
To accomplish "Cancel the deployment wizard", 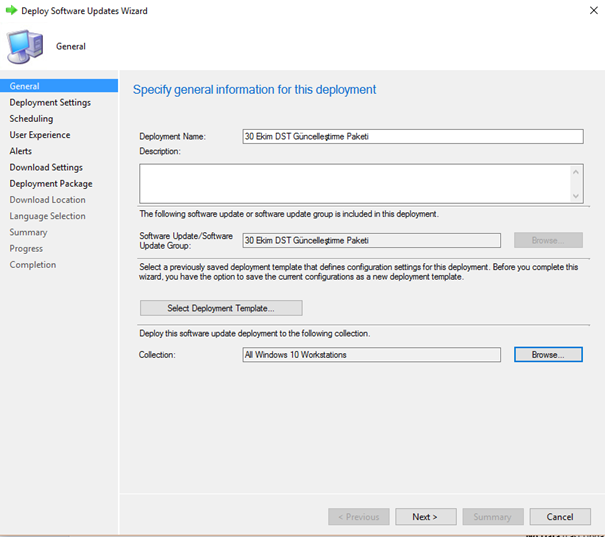I will tap(559, 517).
